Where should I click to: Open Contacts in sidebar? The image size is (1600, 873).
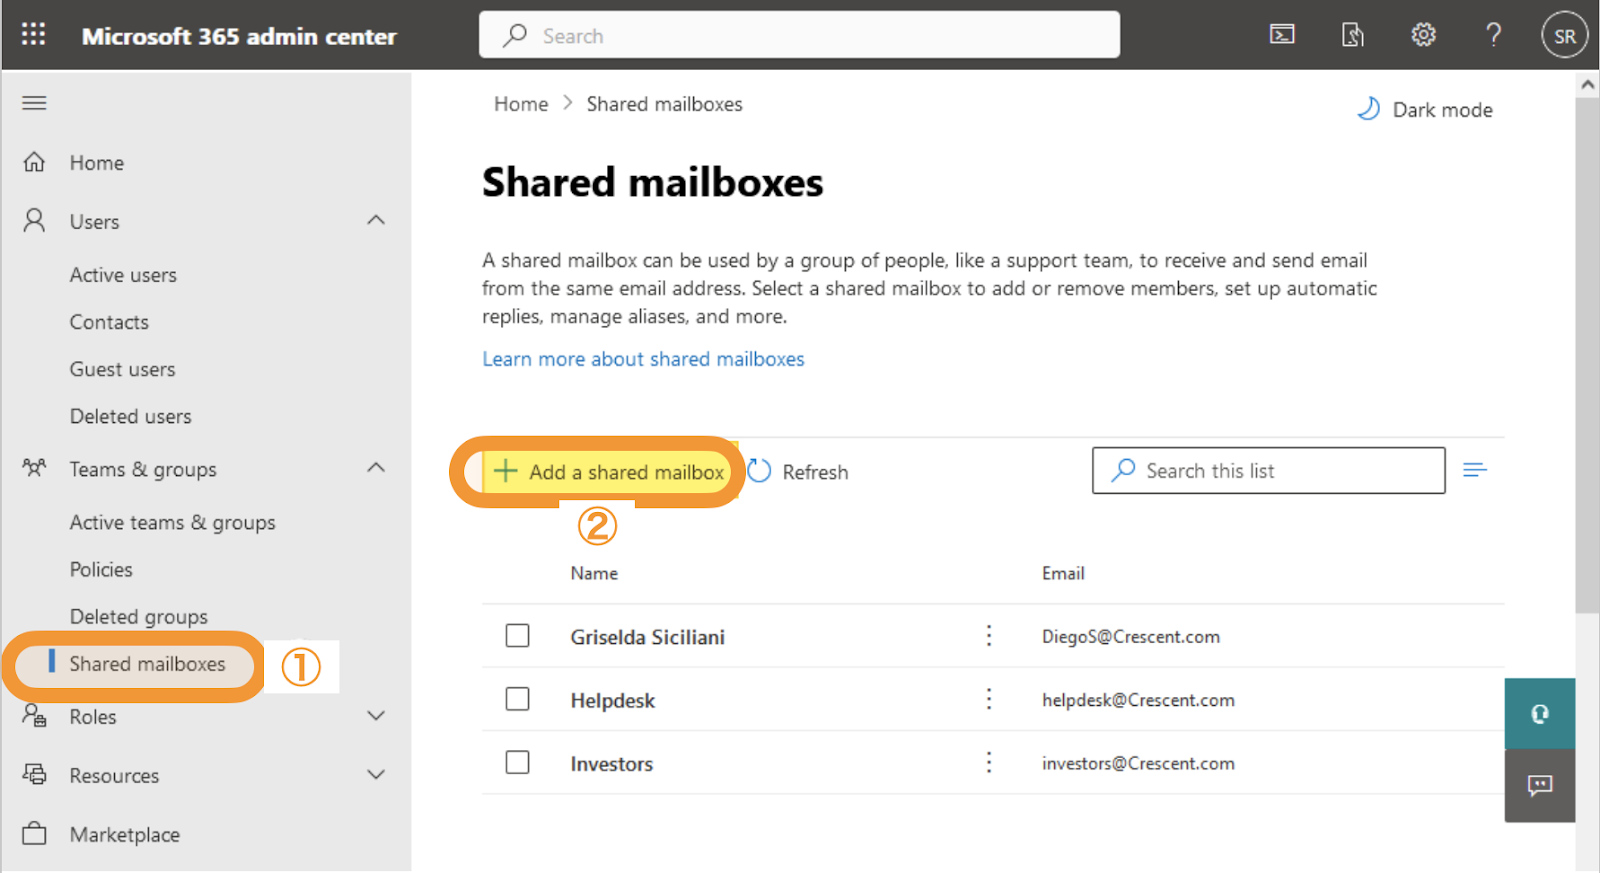(x=109, y=322)
